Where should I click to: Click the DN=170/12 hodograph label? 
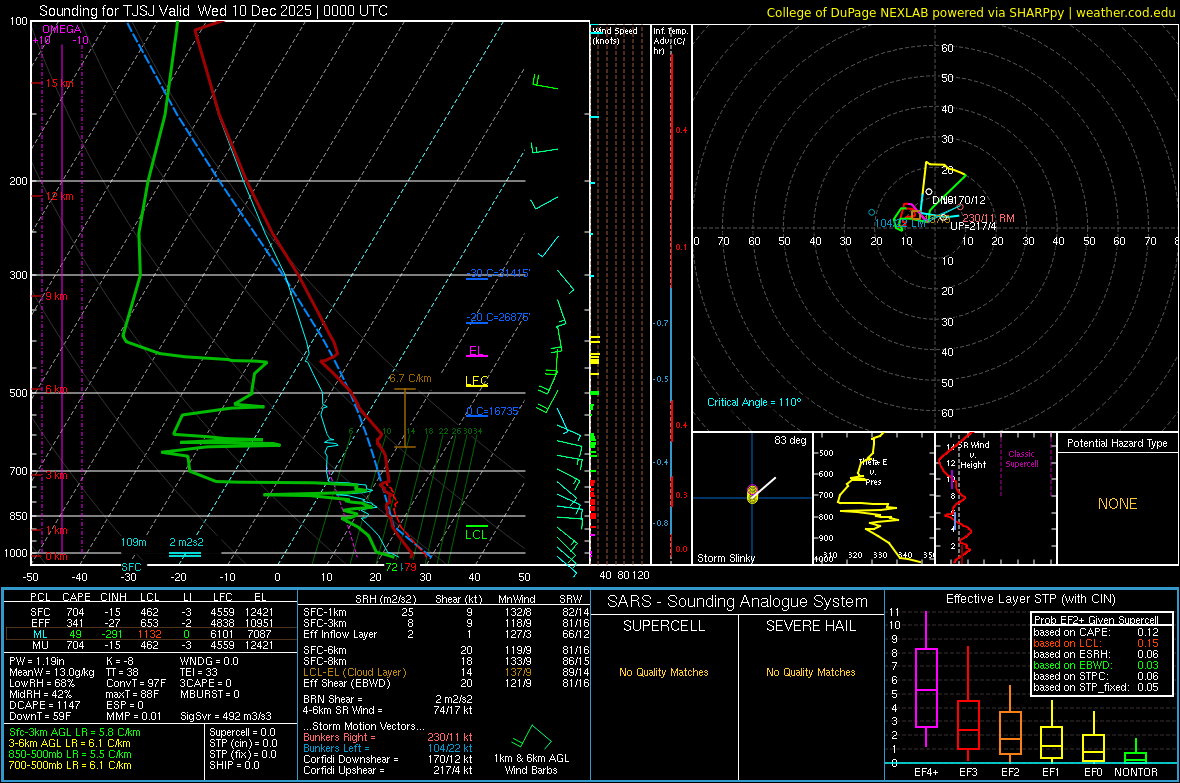[x=958, y=200]
